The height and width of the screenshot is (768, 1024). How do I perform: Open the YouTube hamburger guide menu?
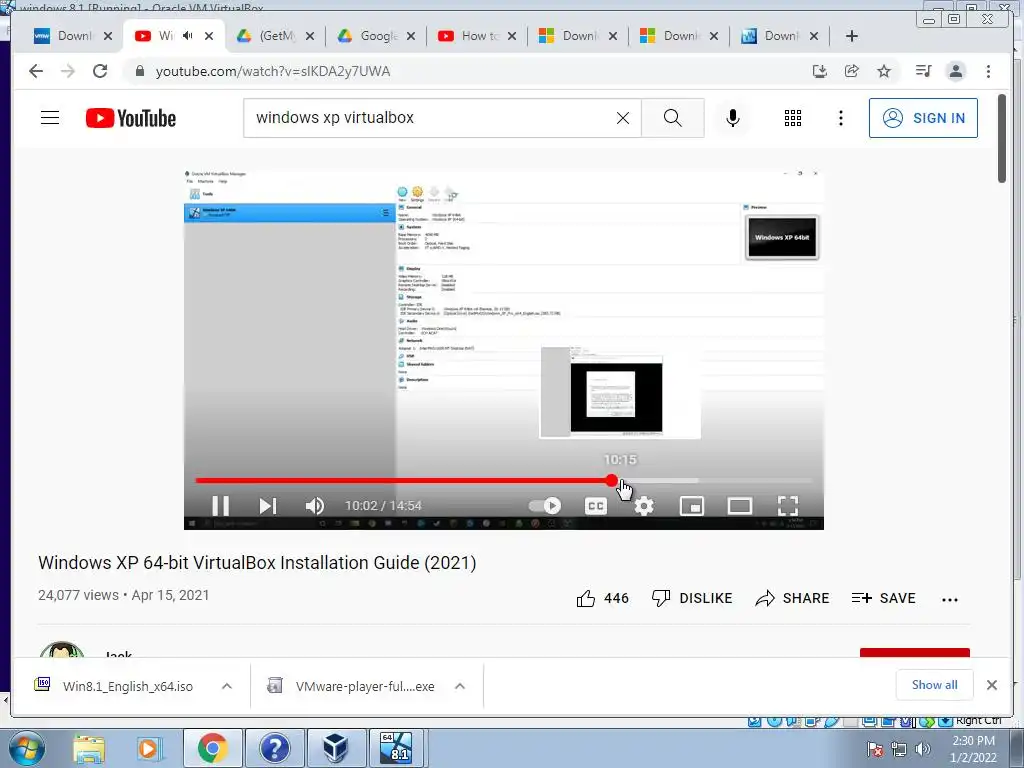(x=50, y=118)
